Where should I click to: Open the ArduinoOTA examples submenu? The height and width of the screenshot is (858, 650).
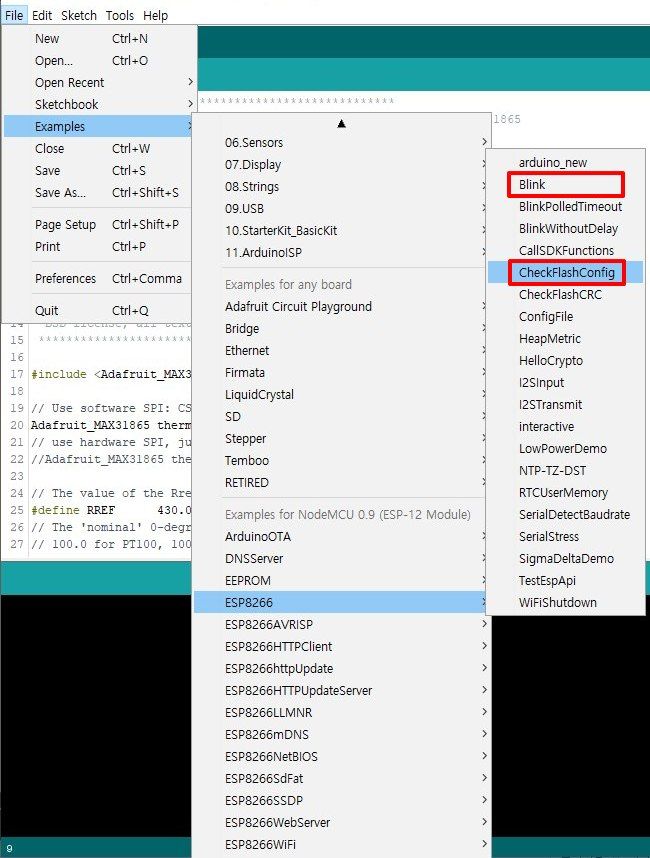click(341, 536)
